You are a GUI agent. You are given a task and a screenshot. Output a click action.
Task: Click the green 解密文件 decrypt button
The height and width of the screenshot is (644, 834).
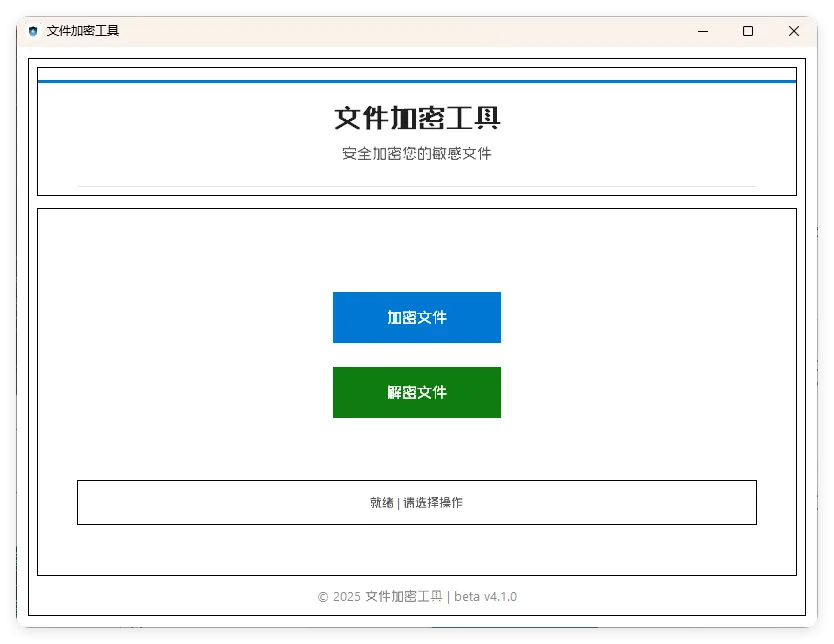(x=416, y=392)
